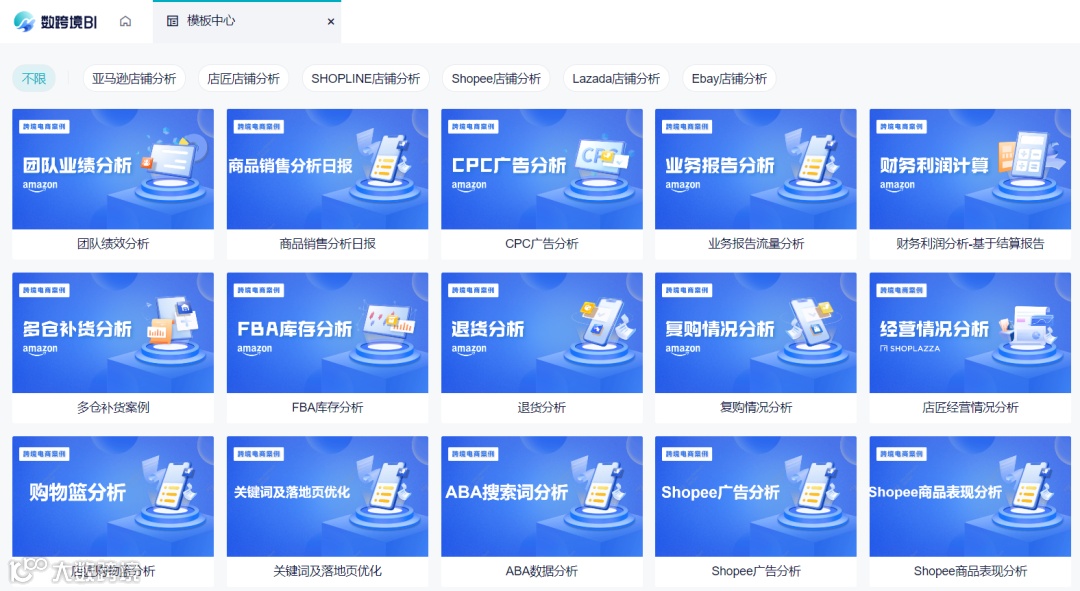The height and width of the screenshot is (591, 1080).
Task: Enable the 亚马逊店铺分析 filter
Action: [x=135, y=77]
